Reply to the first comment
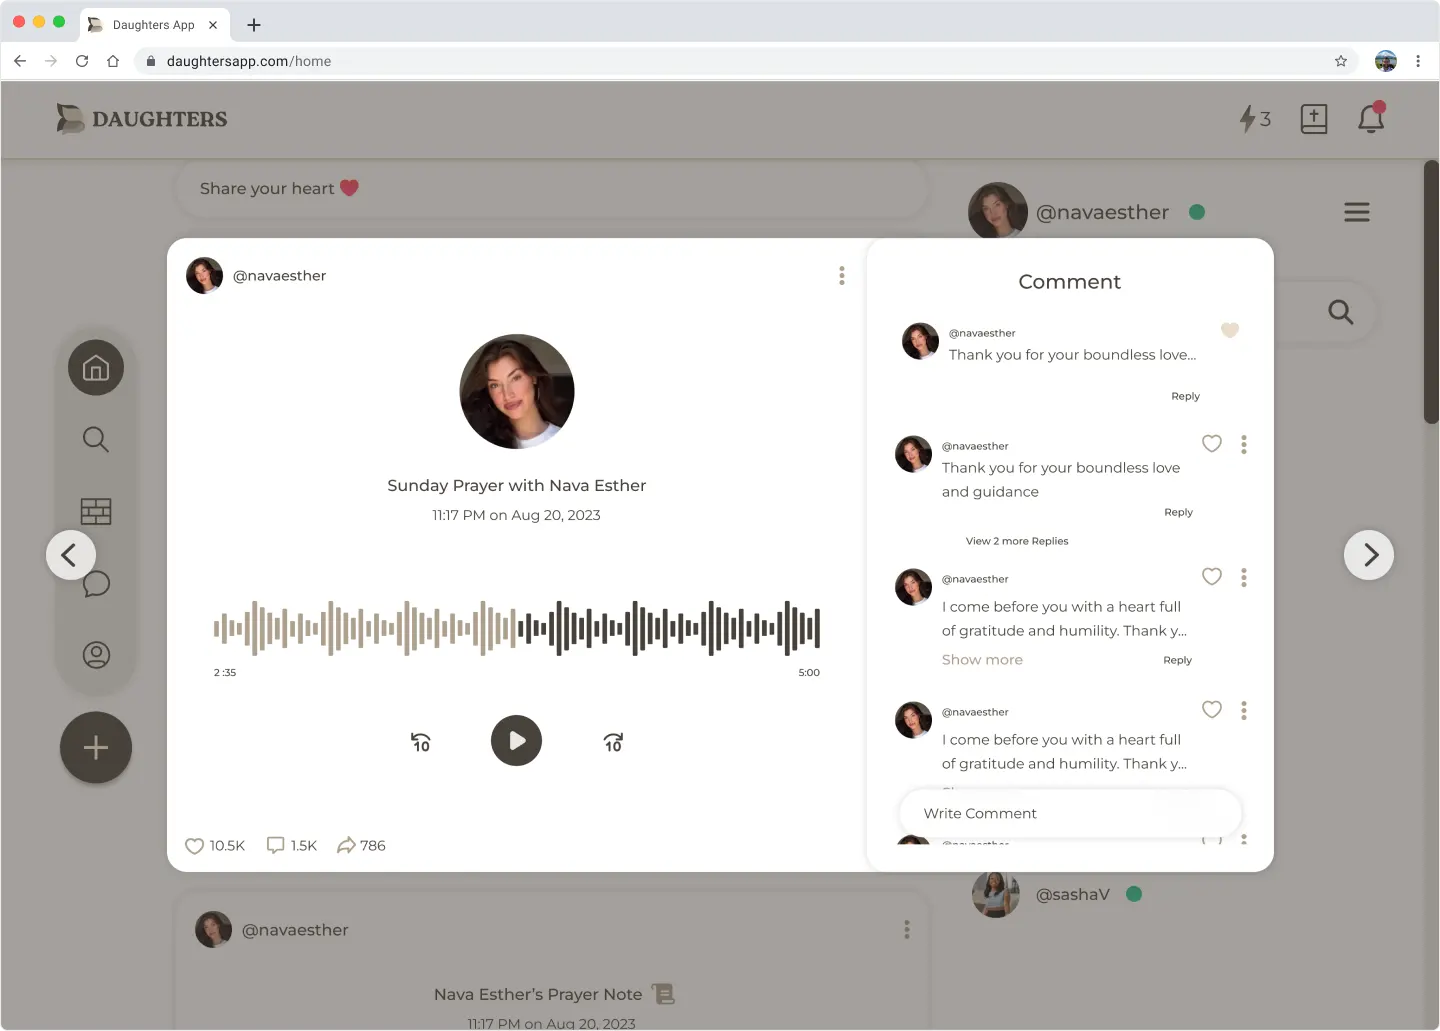Screen dimensions: 1440x1031 tap(1185, 396)
